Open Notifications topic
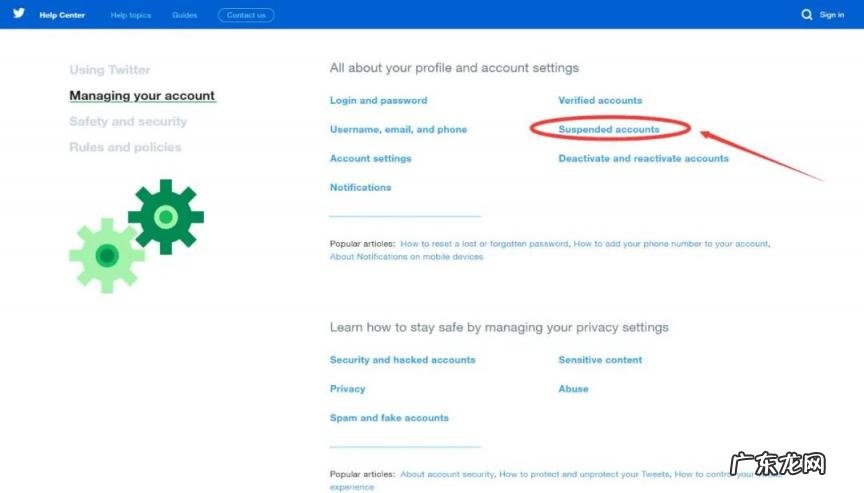Screen dimensions: 864x493 (360, 187)
